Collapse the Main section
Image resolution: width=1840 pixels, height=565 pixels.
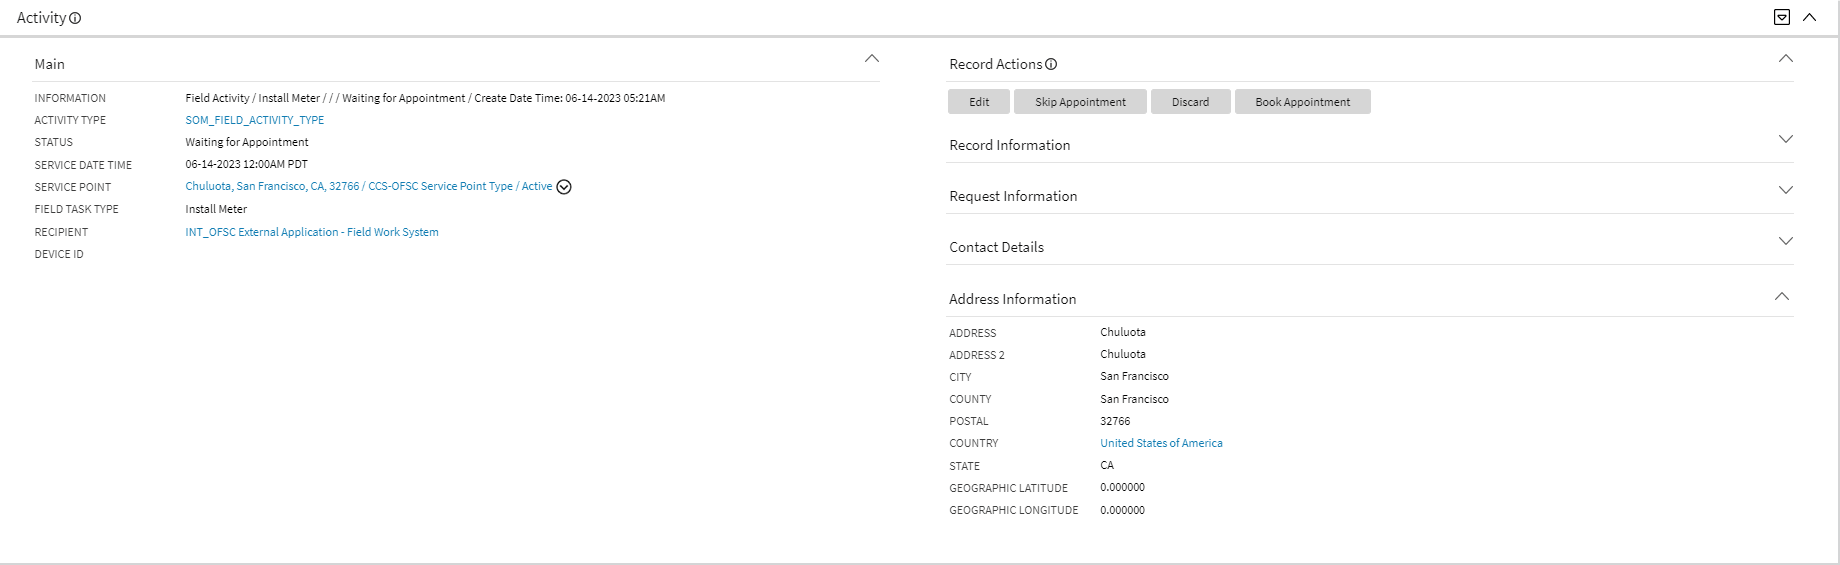pos(872,59)
